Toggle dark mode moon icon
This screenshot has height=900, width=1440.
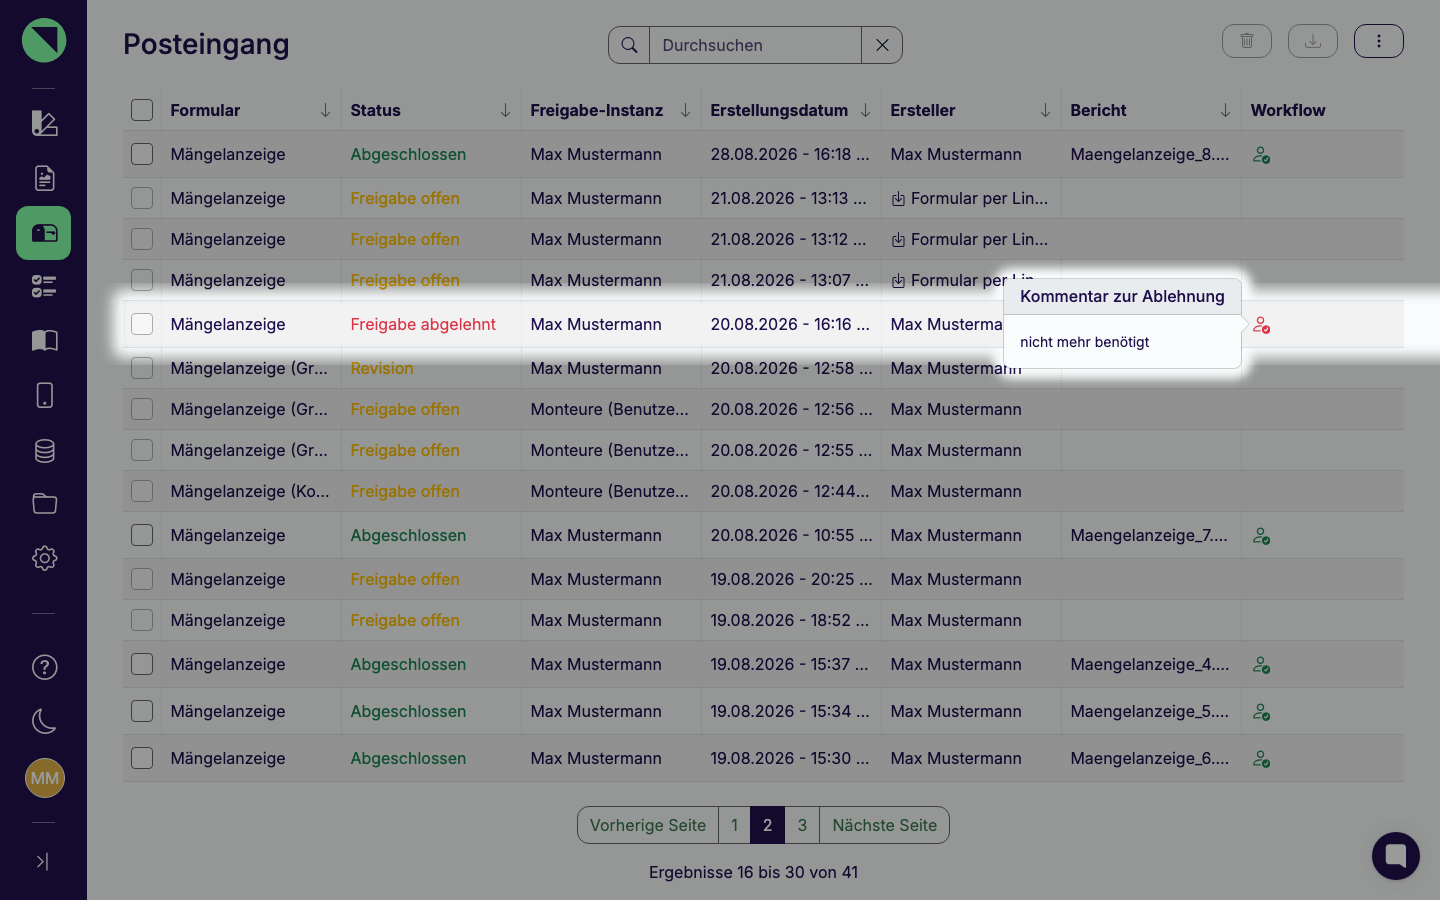click(x=44, y=721)
